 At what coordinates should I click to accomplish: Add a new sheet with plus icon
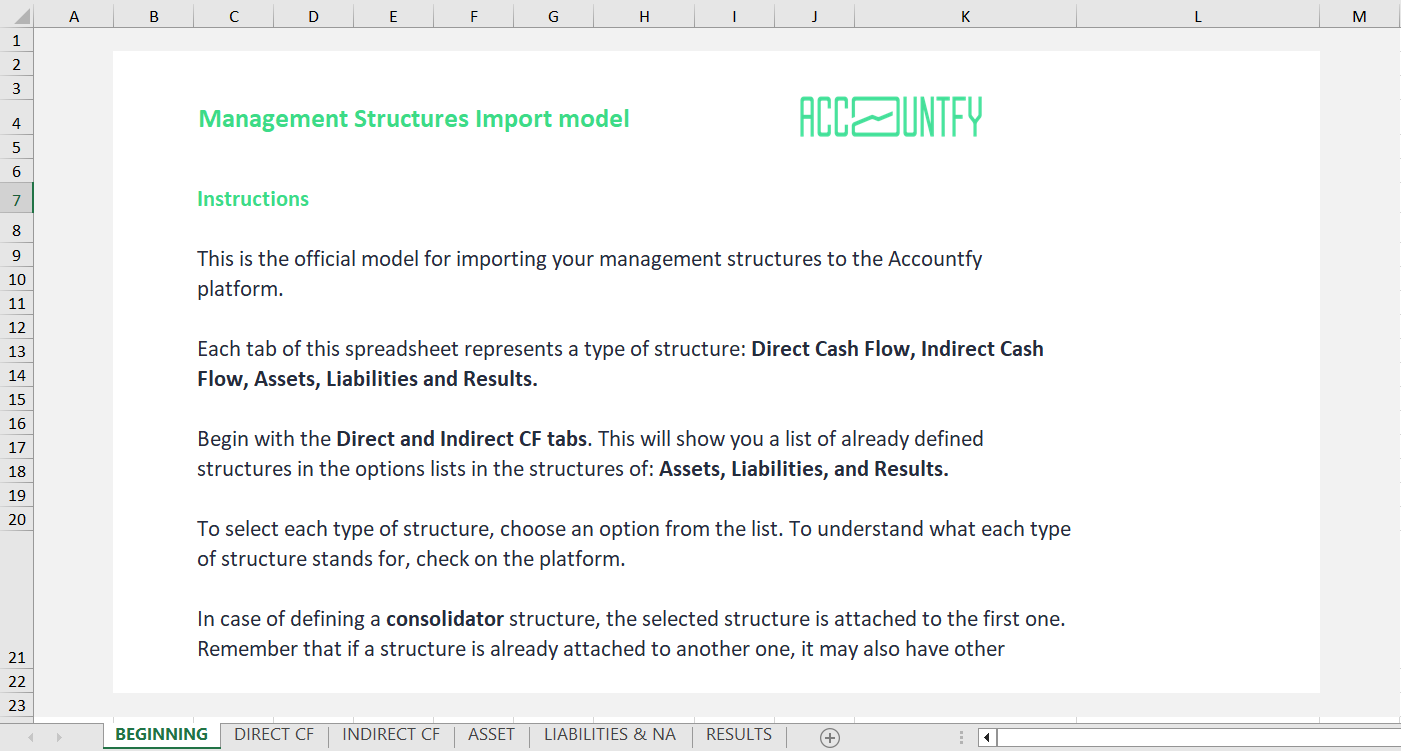(x=829, y=737)
